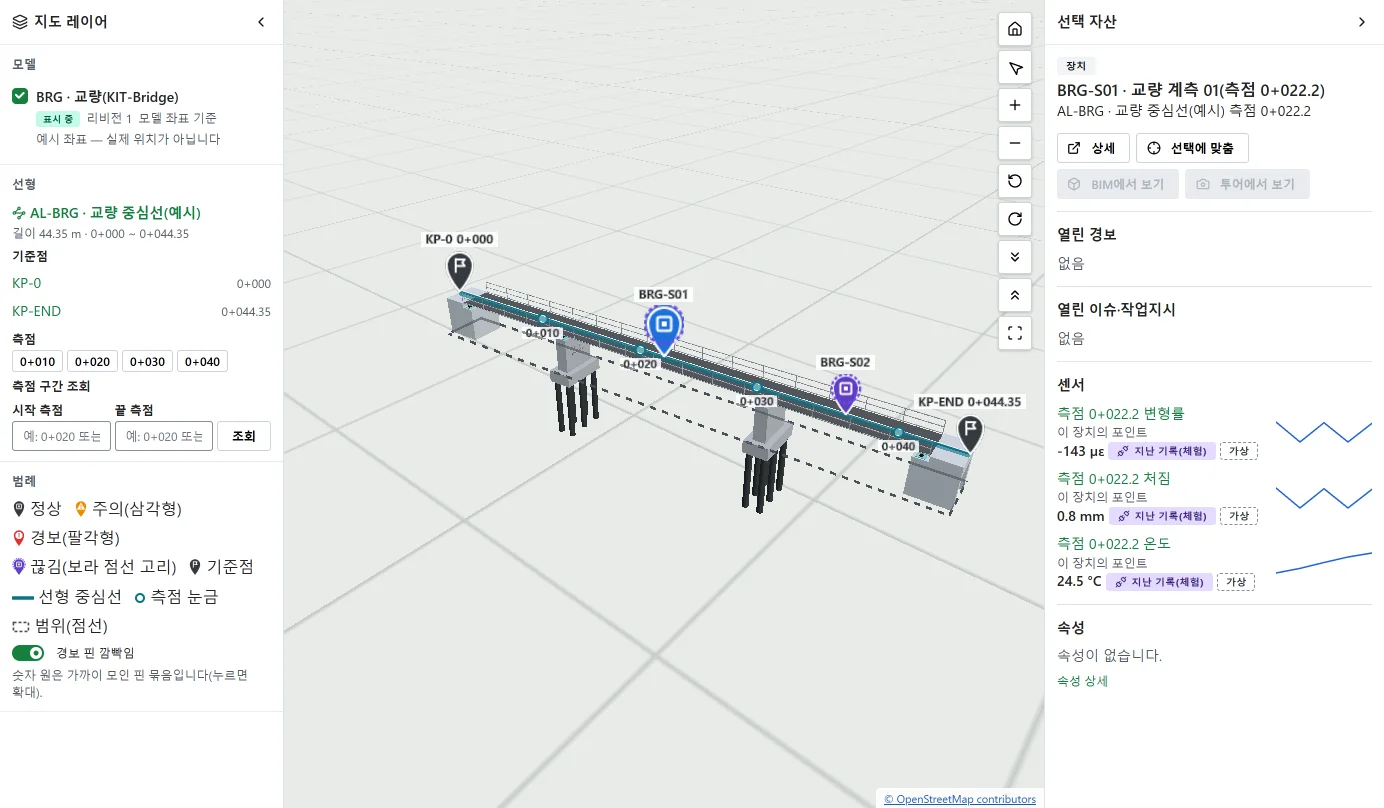1384x808 pixels.
Task: Tilt the map up with double chevron
Action: coord(1015,295)
